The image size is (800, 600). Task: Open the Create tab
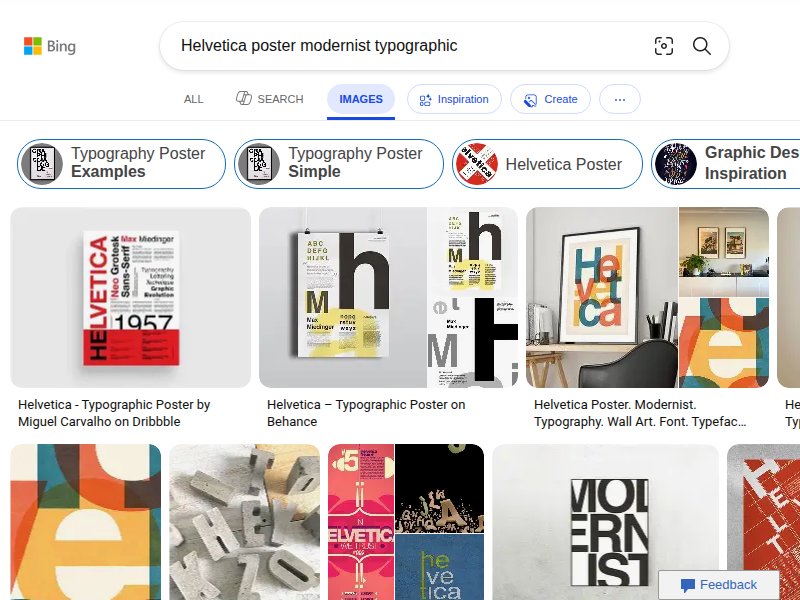click(x=550, y=99)
